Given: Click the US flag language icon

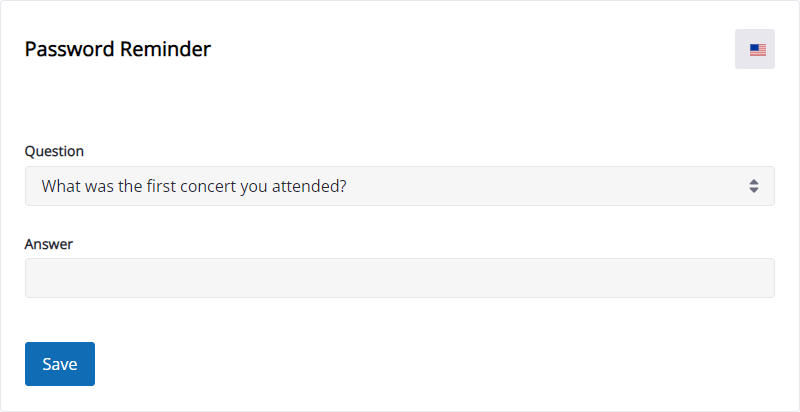Looking at the screenshot, I should pyautogui.click(x=758, y=50).
